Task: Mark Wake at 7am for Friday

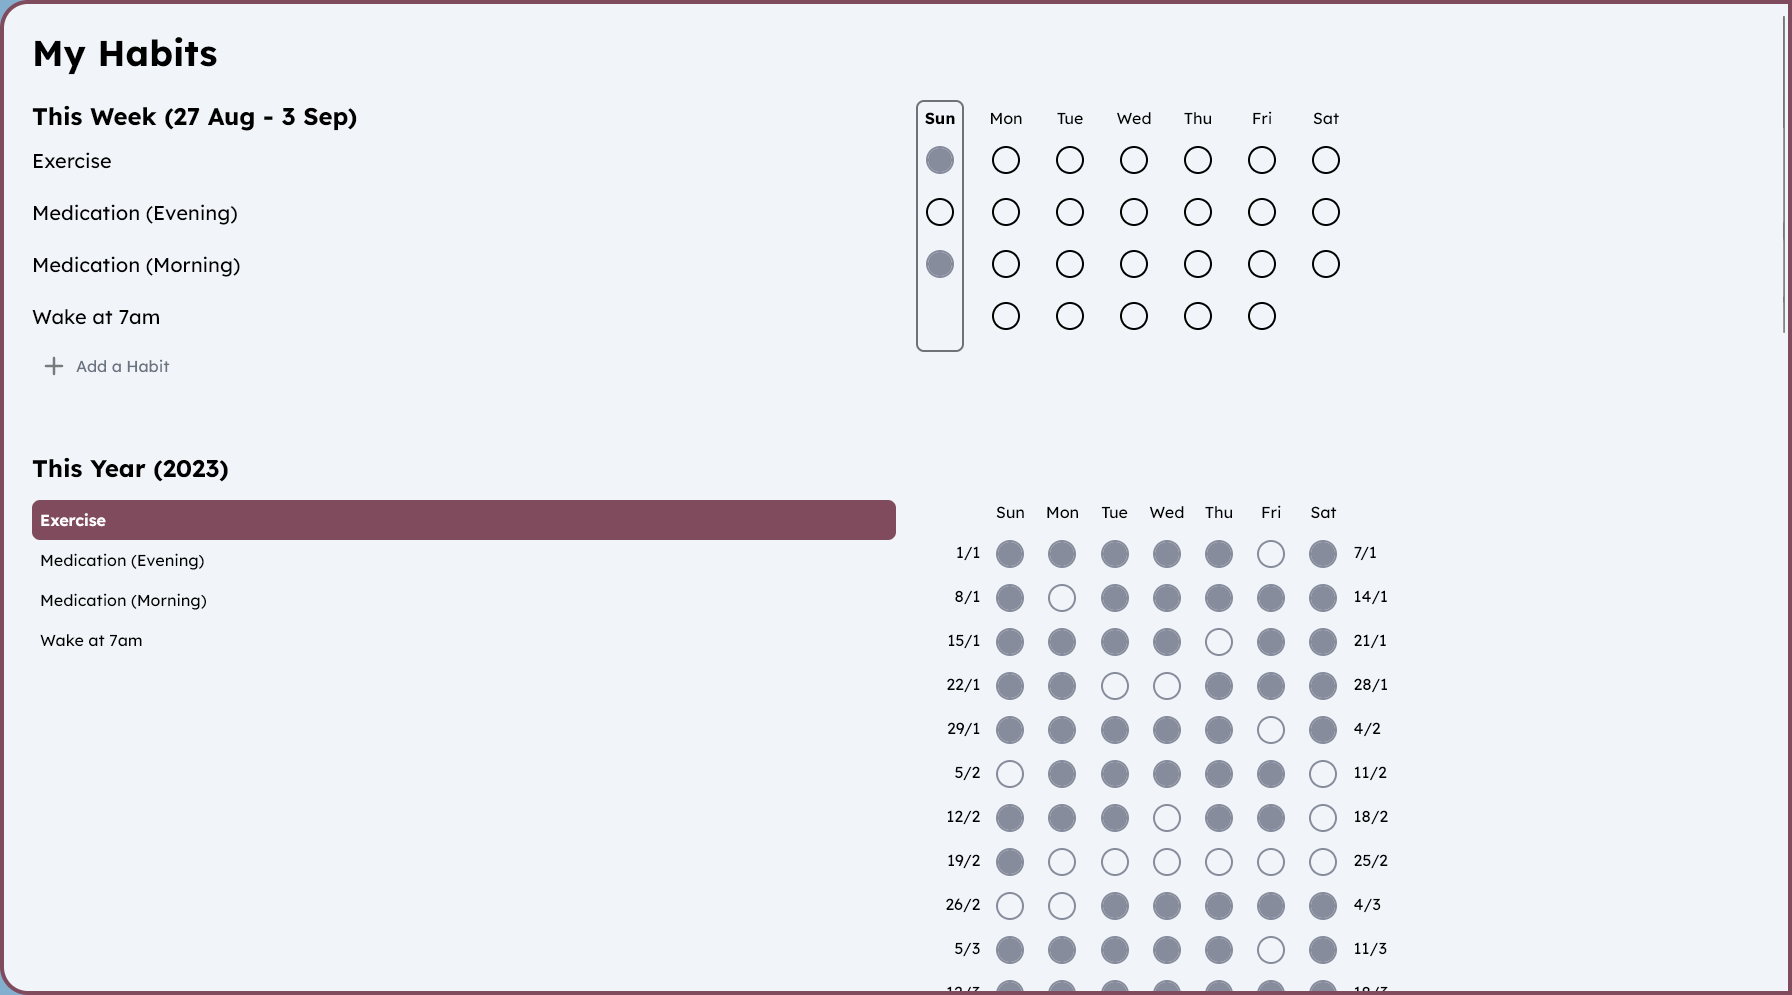Action: click(x=1262, y=316)
